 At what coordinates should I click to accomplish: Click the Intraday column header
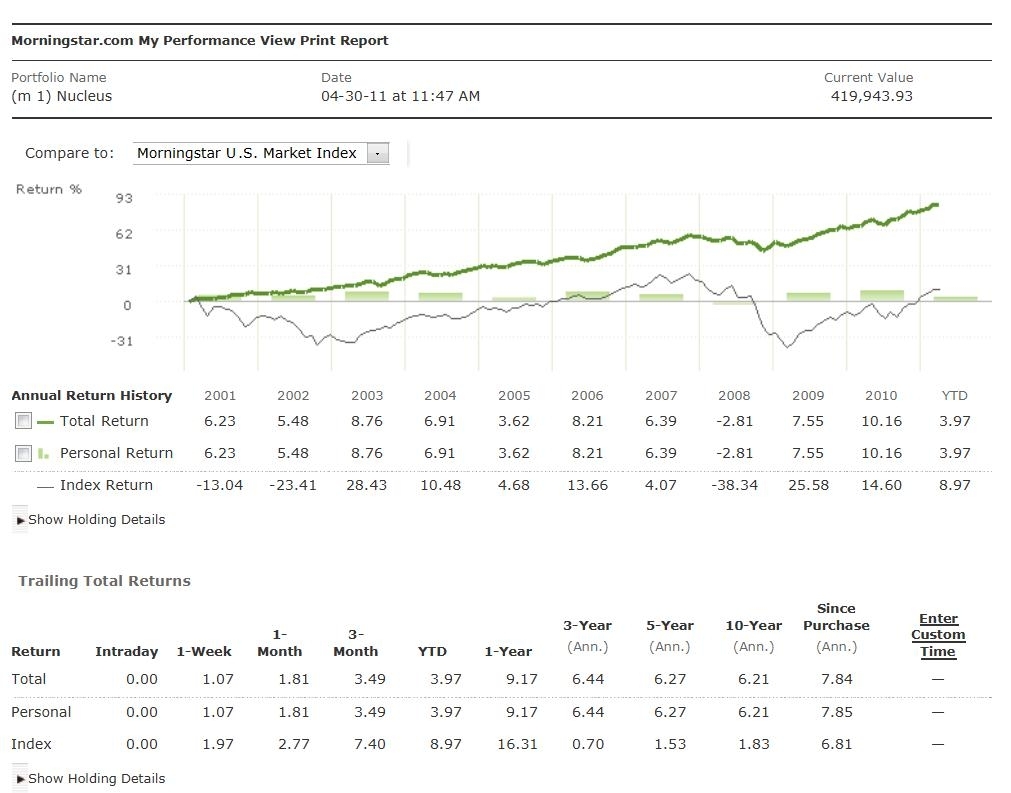click(126, 652)
